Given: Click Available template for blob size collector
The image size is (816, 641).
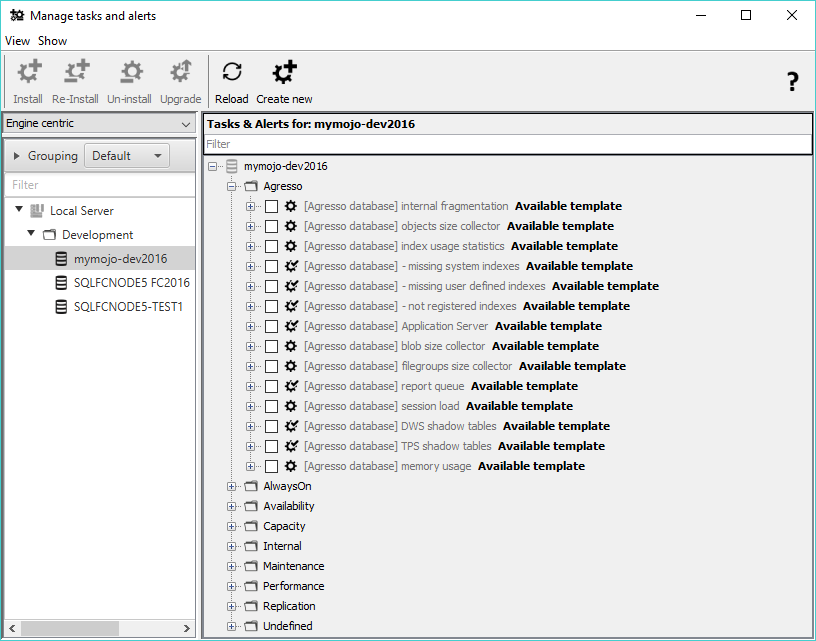Looking at the screenshot, I should click(x=545, y=346).
